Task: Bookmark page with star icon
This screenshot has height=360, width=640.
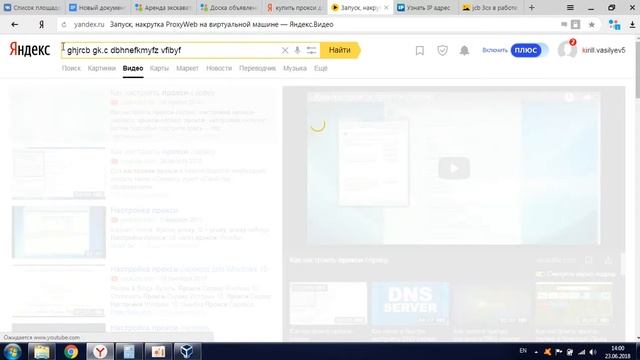Action: tap(591, 24)
